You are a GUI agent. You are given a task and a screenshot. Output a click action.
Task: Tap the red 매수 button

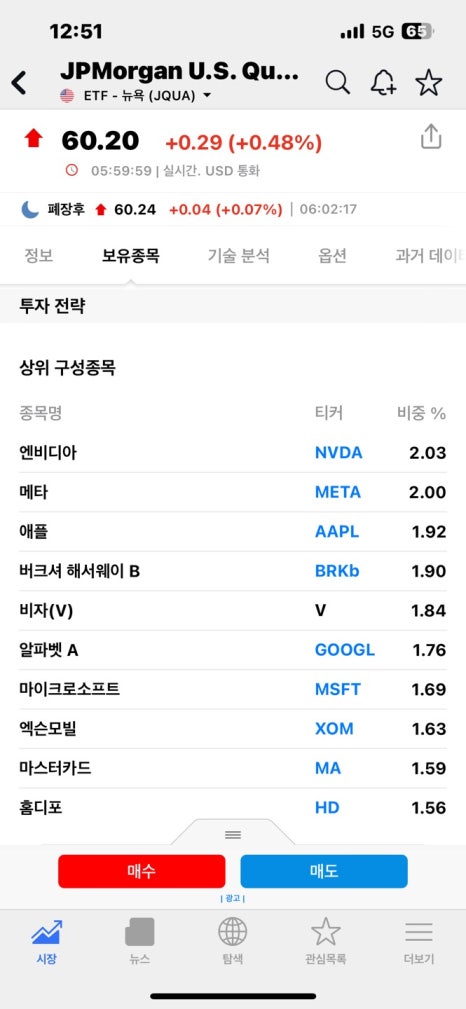pyautogui.click(x=142, y=871)
